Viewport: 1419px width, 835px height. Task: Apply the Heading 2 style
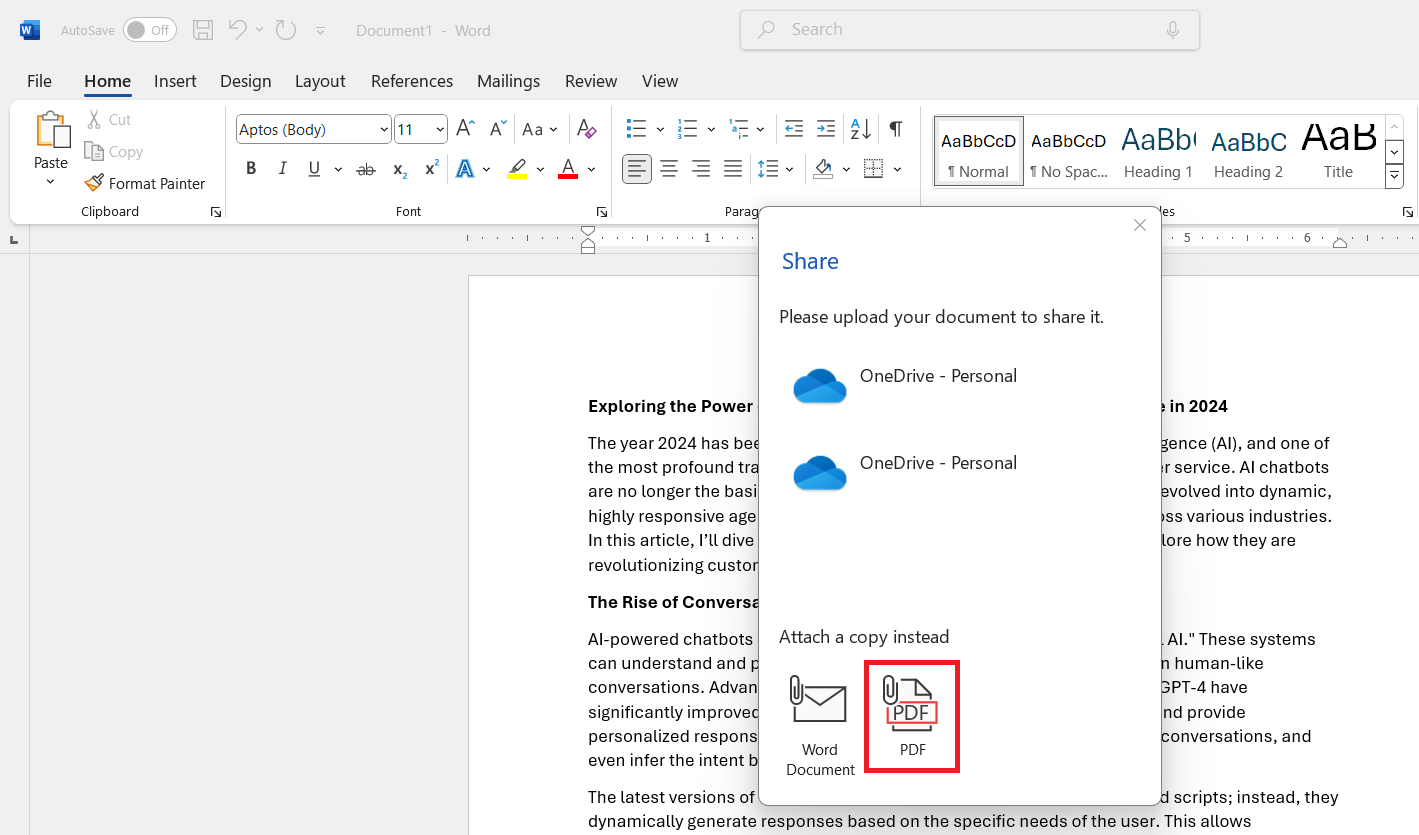(x=1248, y=151)
